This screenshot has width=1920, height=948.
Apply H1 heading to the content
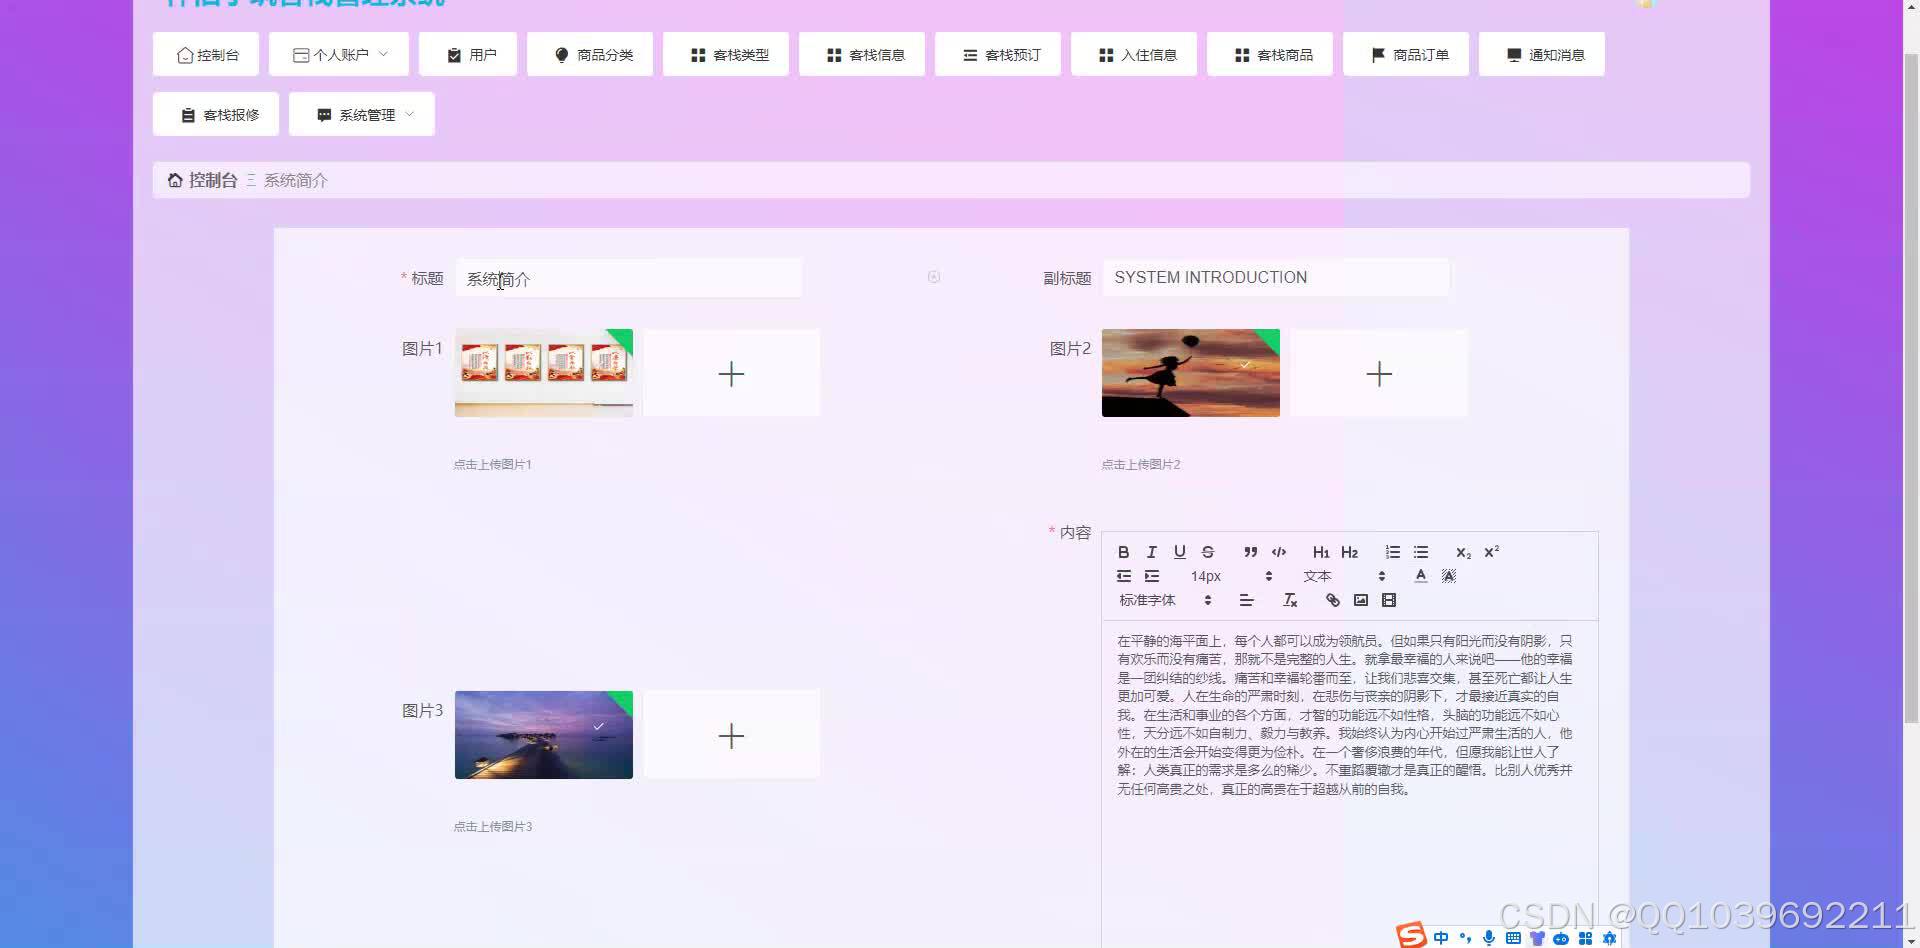coord(1321,551)
